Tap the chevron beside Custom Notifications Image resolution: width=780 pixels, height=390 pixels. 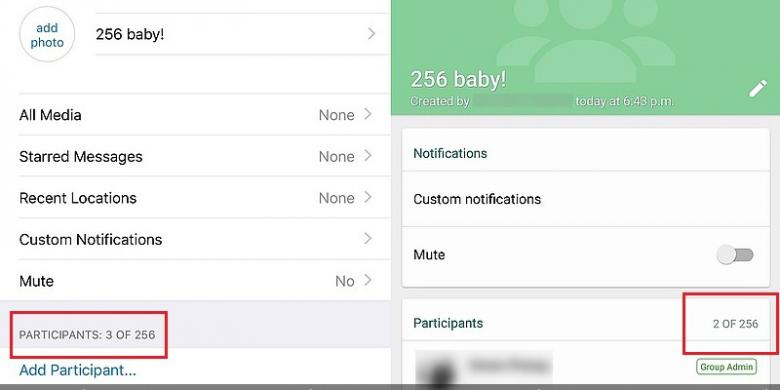tap(368, 239)
